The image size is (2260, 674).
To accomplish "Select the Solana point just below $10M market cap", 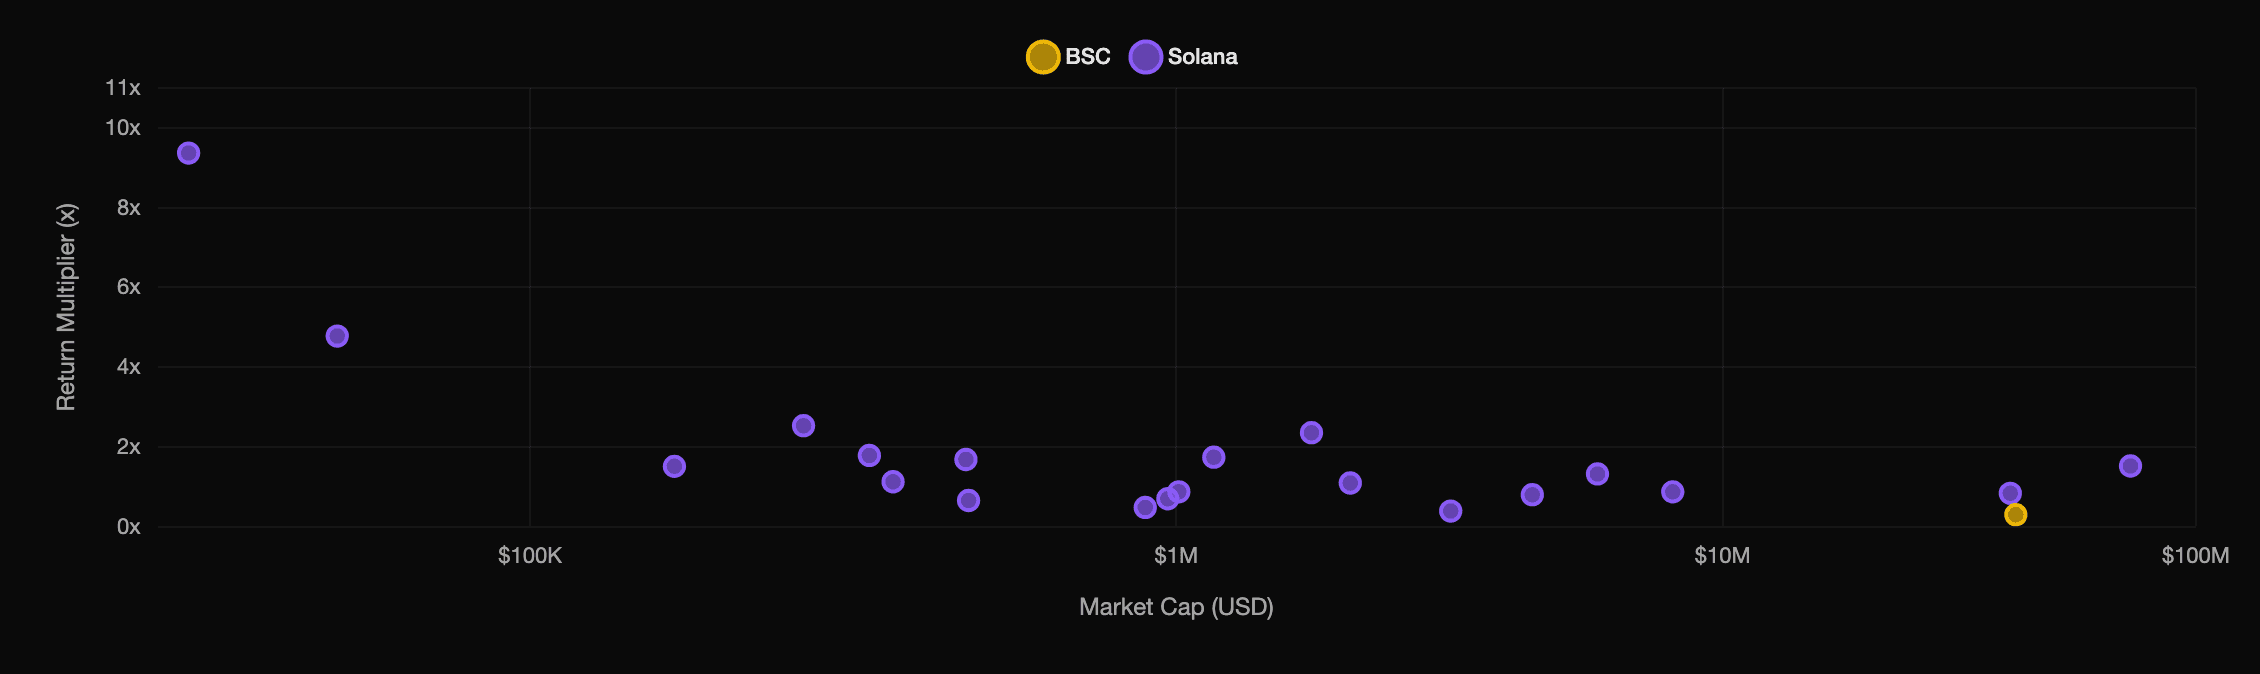I will click(x=1672, y=492).
